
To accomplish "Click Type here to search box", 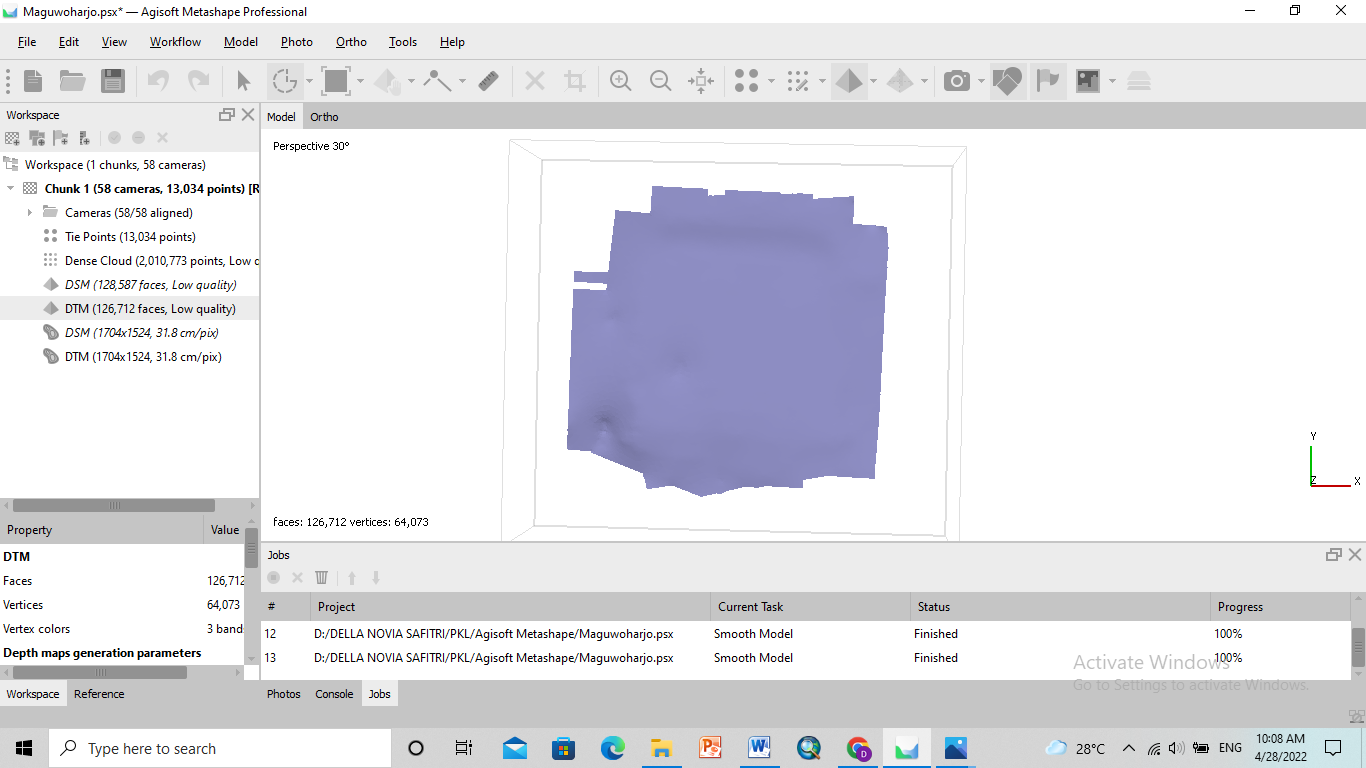I will pyautogui.click(x=220, y=748).
